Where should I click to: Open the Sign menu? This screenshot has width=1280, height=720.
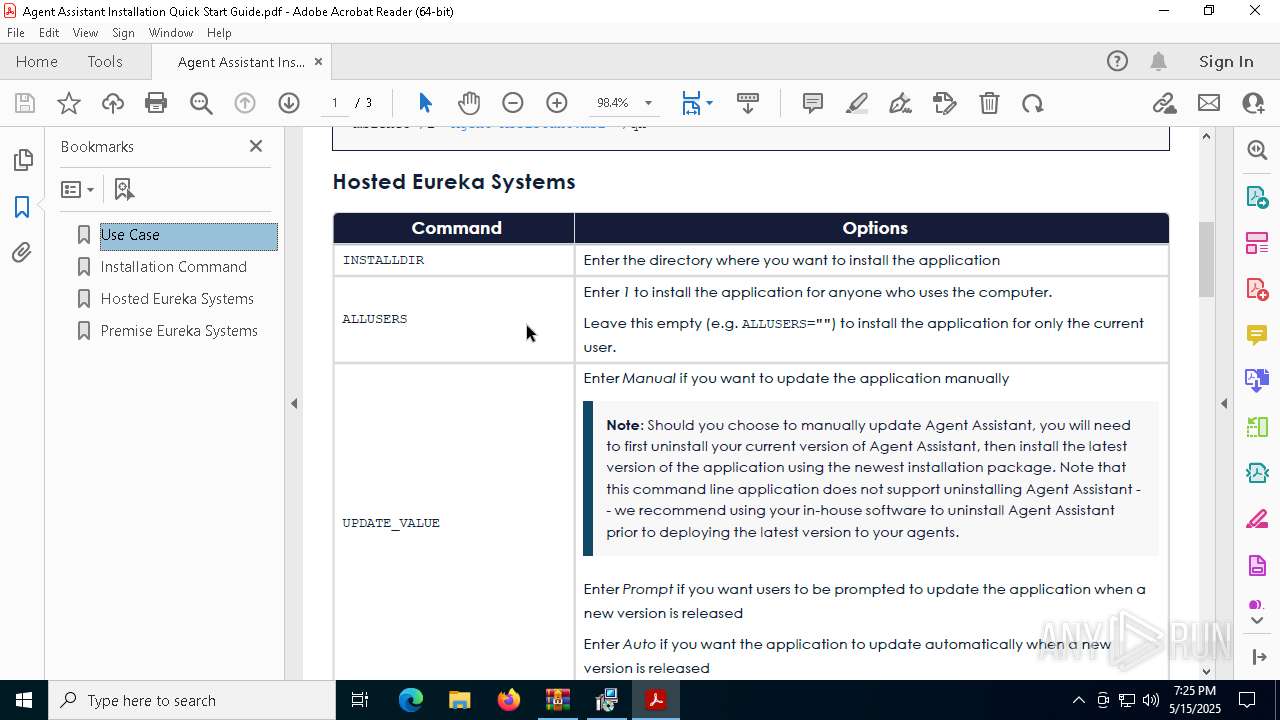click(x=123, y=33)
